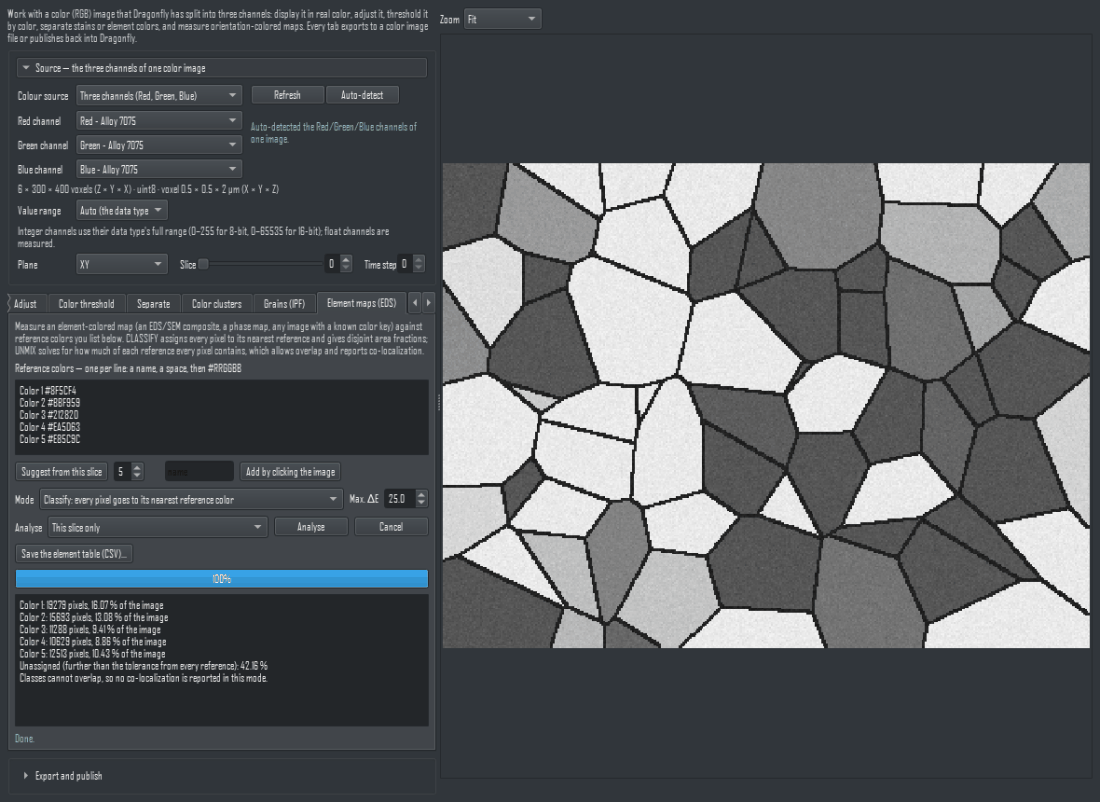The height and width of the screenshot is (802, 1100).
Task: Open the Value range dropdown
Action: (x=121, y=210)
